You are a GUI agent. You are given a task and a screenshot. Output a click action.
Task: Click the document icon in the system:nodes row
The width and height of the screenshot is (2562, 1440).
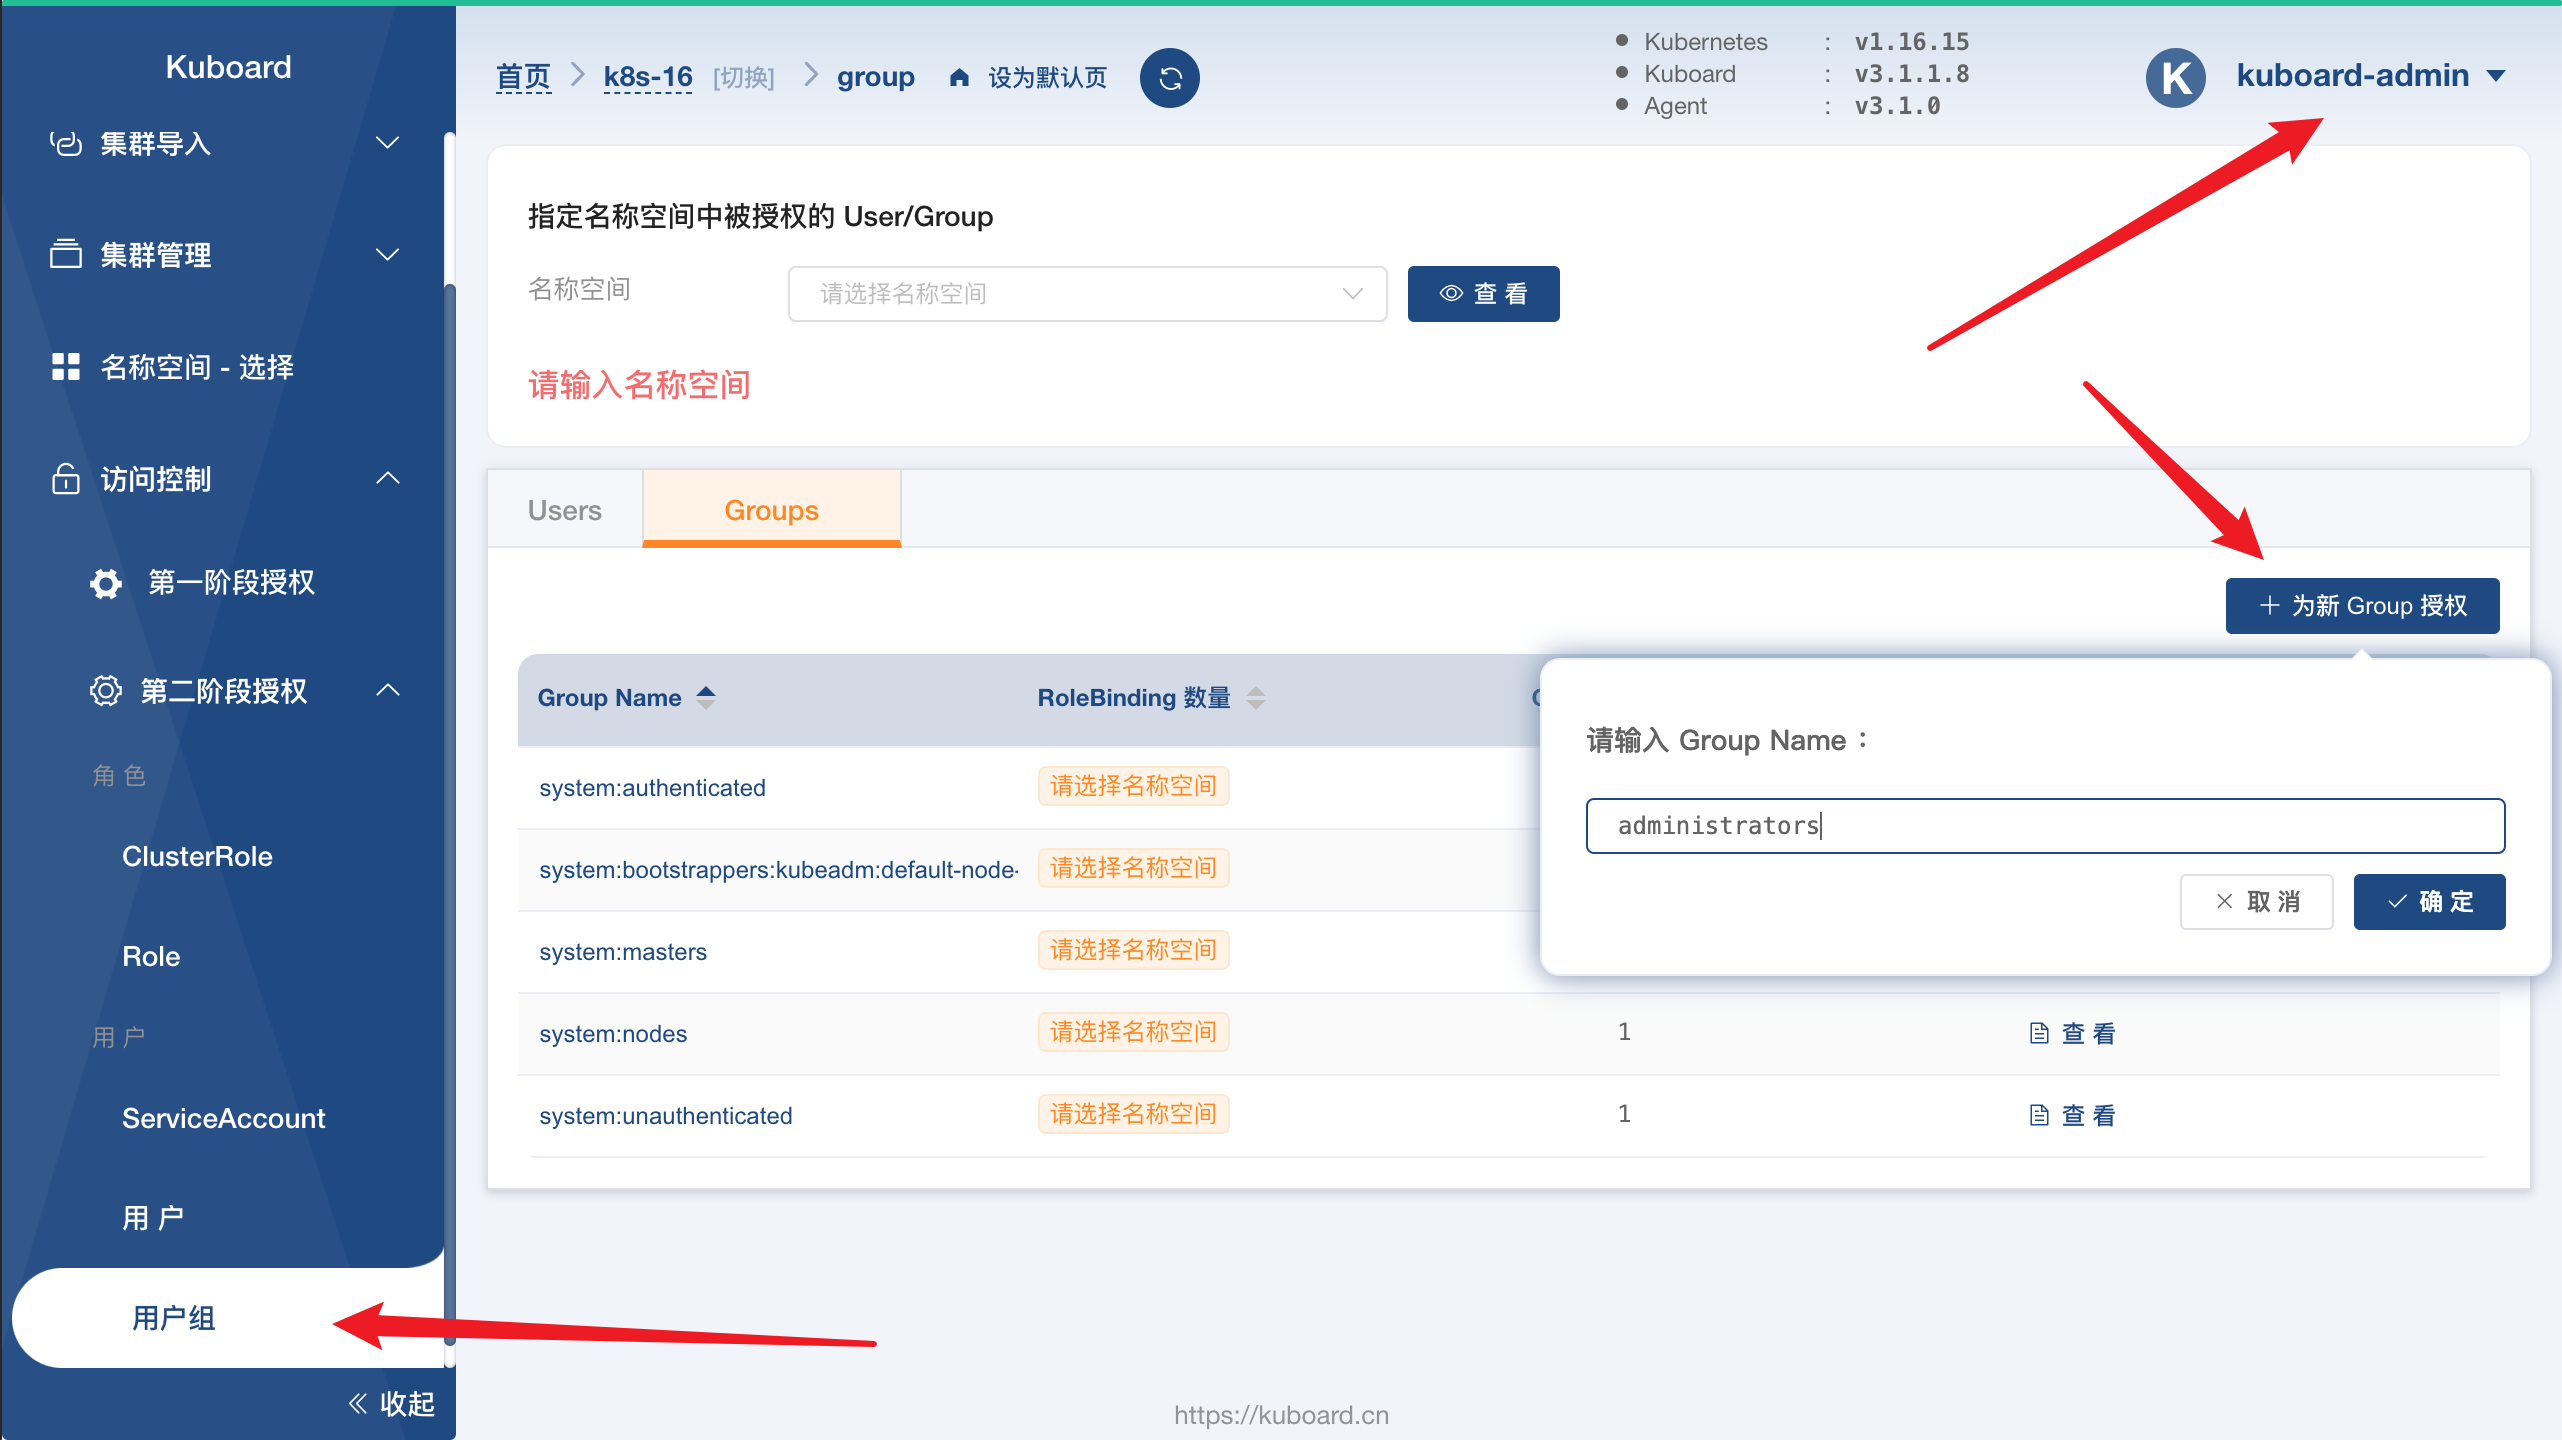point(2039,1034)
